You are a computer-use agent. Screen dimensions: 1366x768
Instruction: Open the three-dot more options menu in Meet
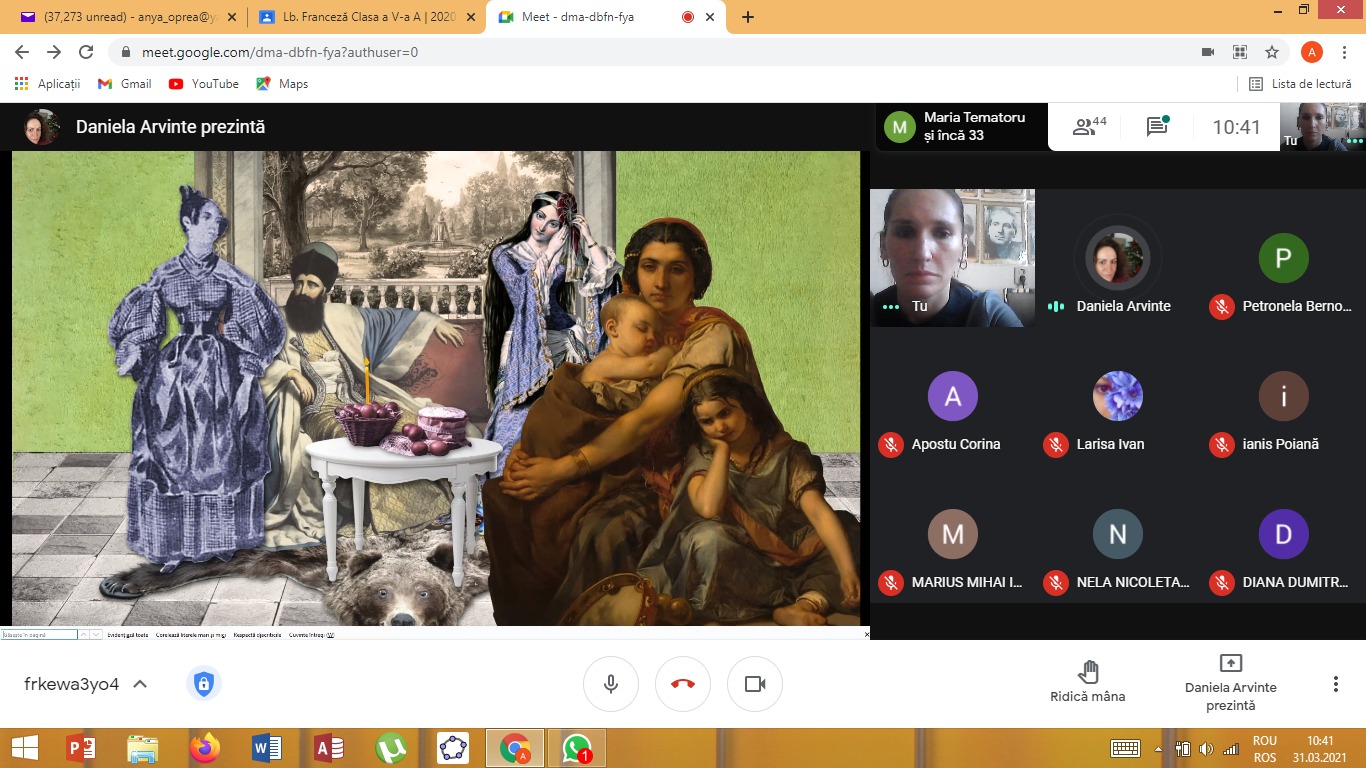tap(1335, 684)
